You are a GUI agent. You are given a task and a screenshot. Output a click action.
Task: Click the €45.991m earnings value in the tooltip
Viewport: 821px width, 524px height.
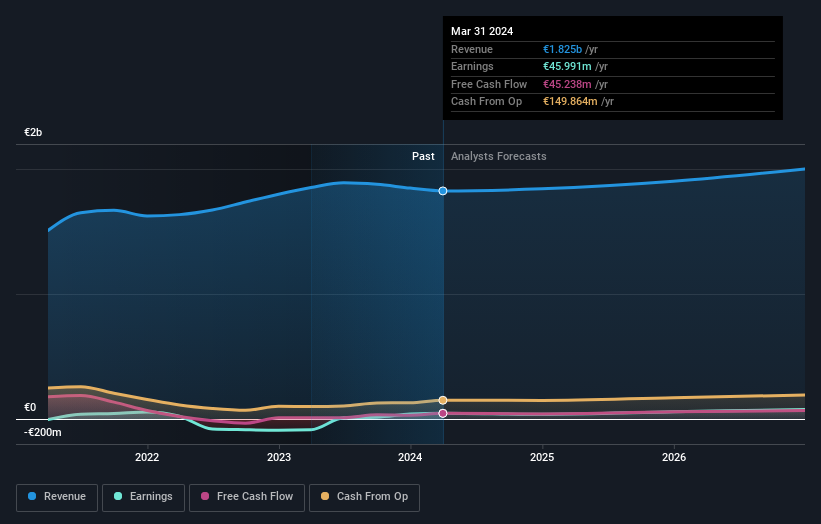pyautogui.click(x=567, y=66)
